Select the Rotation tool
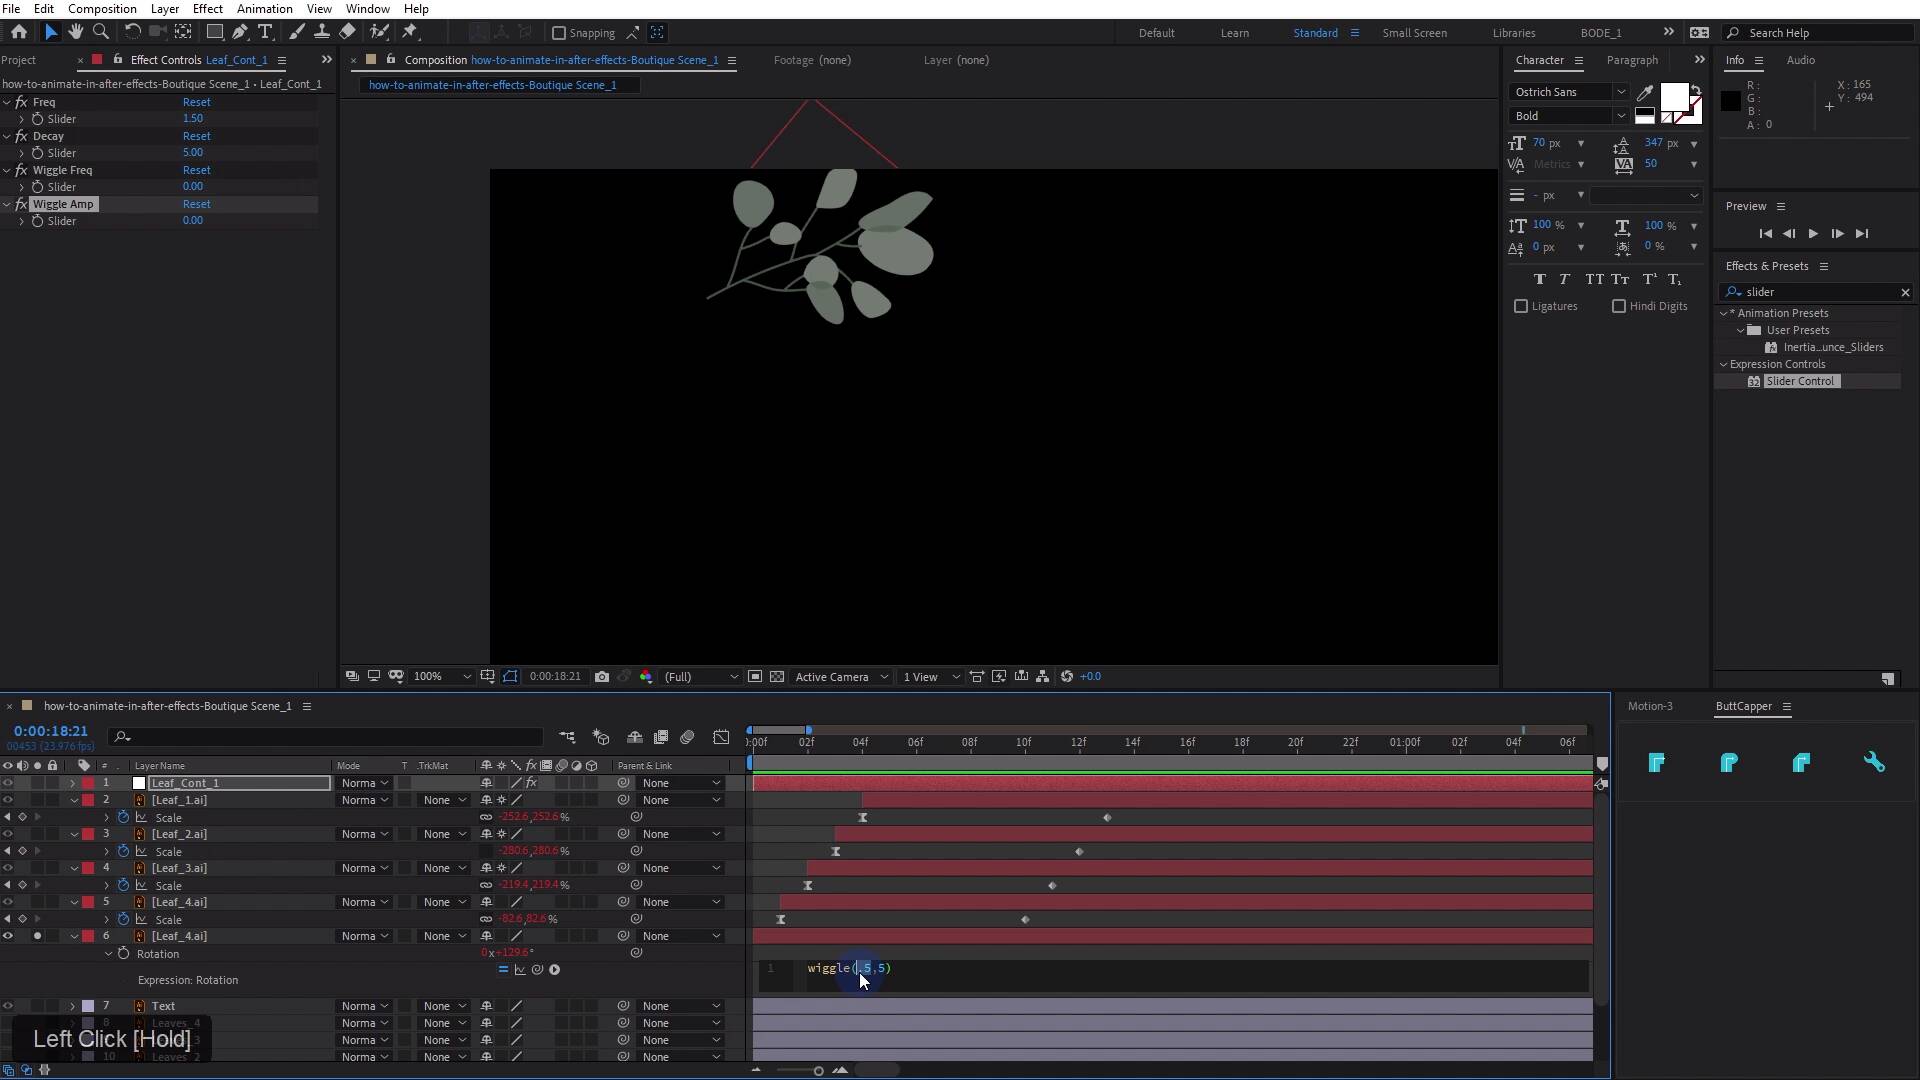Screen dimensions: 1920x1080 (132, 32)
